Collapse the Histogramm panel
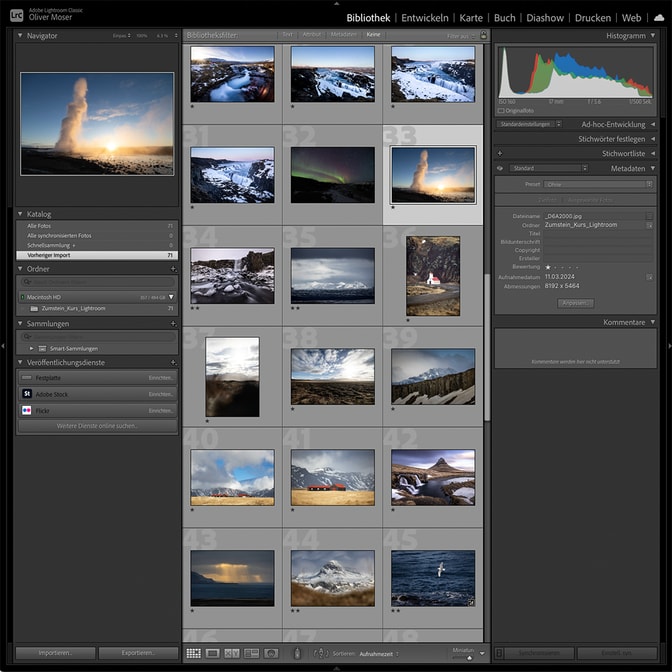 653,36
